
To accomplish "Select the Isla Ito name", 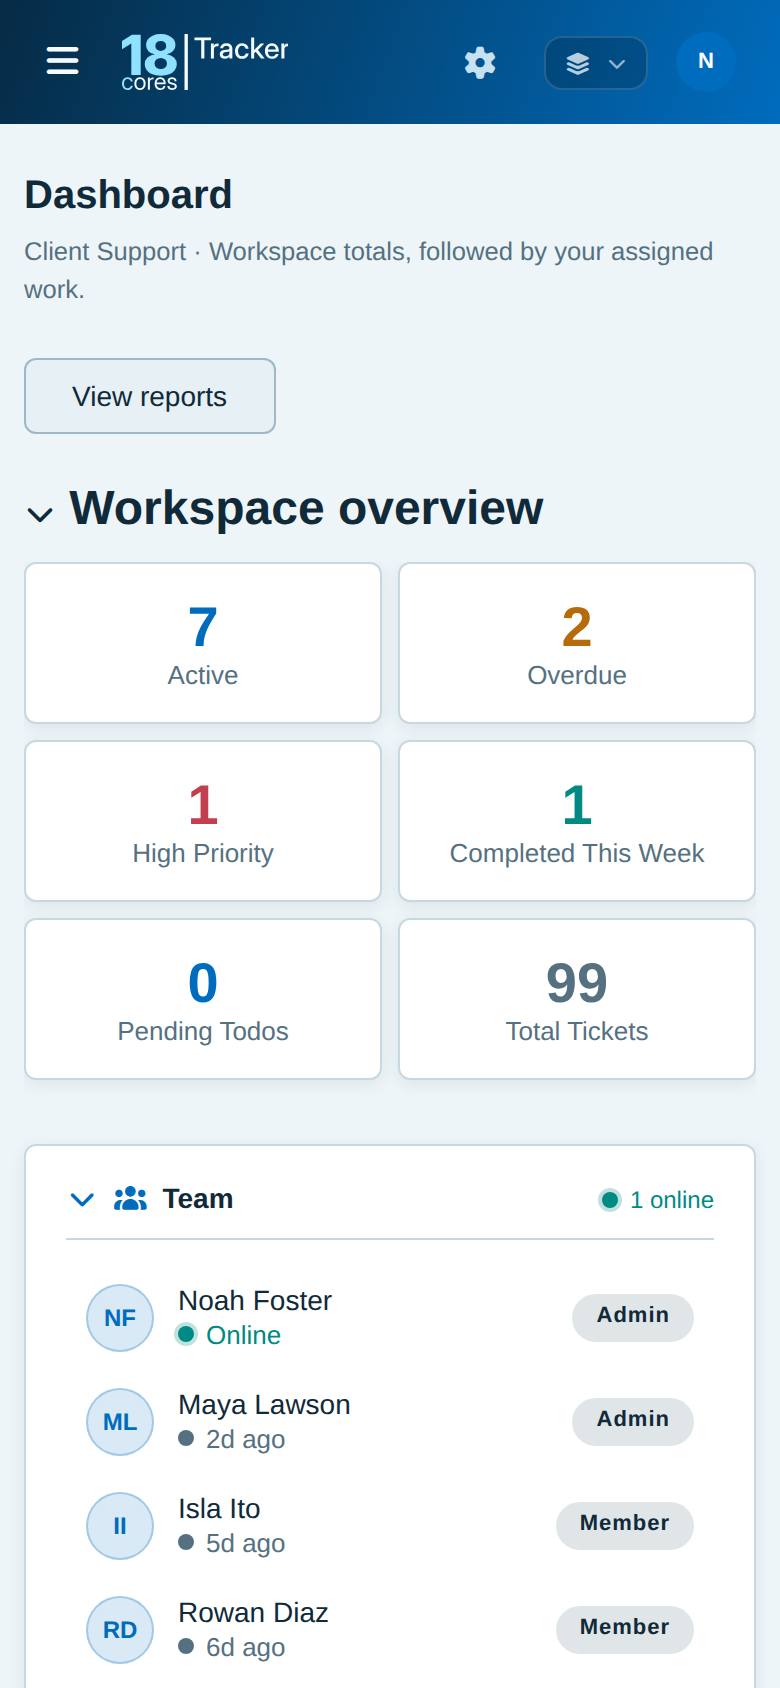I will point(219,1508).
